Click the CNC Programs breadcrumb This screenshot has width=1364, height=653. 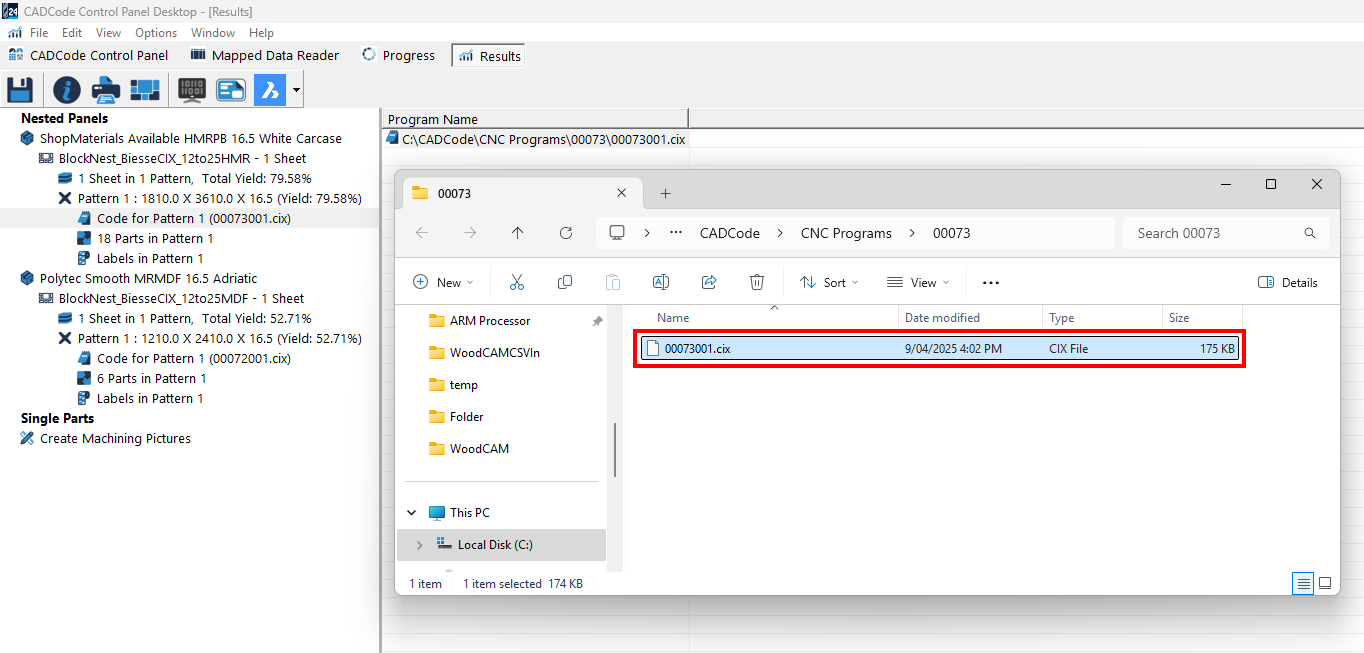[846, 233]
